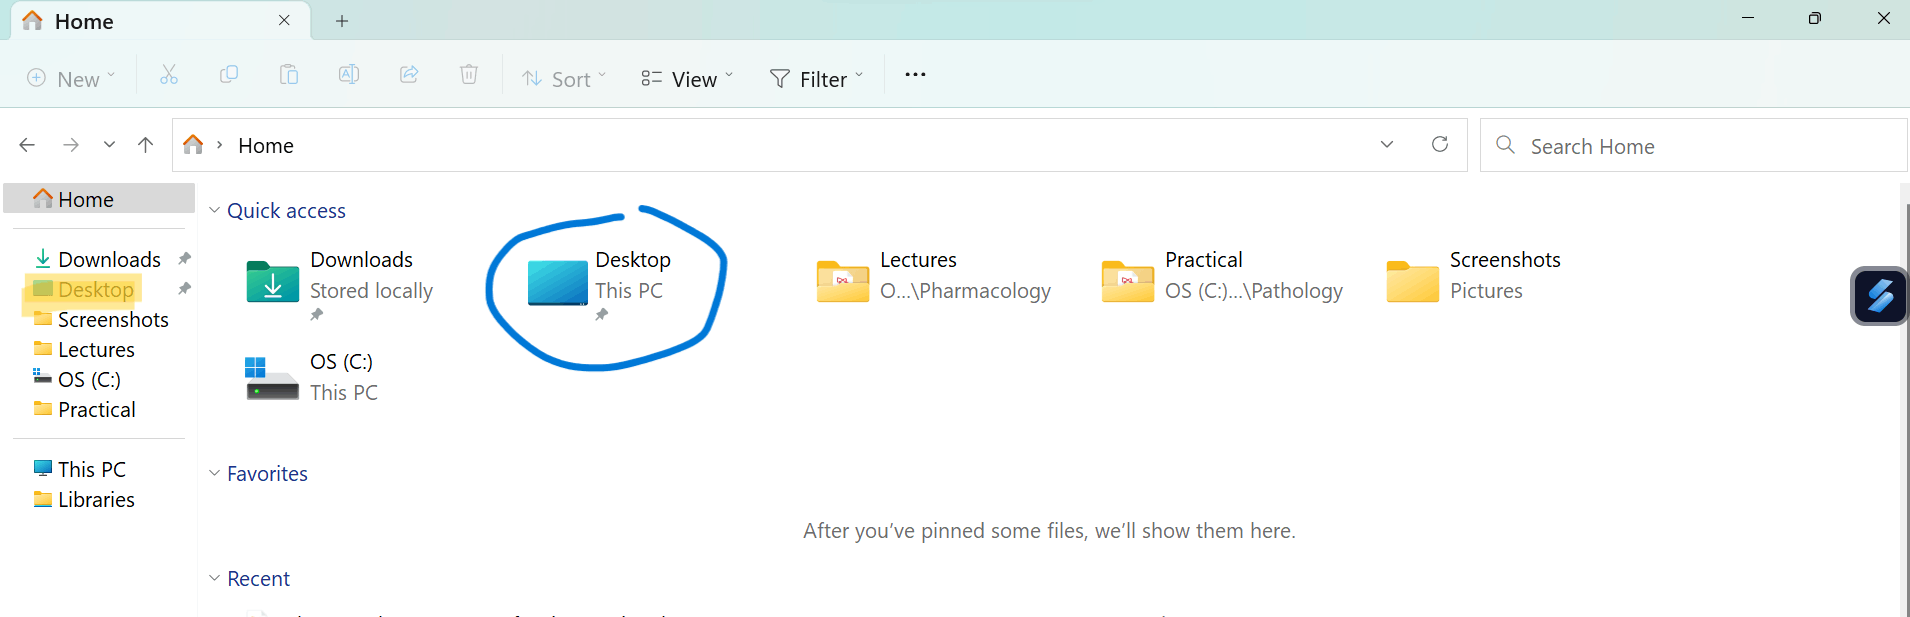Click the Paste clipboard icon
The height and width of the screenshot is (617, 1910).
coord(289,75)
